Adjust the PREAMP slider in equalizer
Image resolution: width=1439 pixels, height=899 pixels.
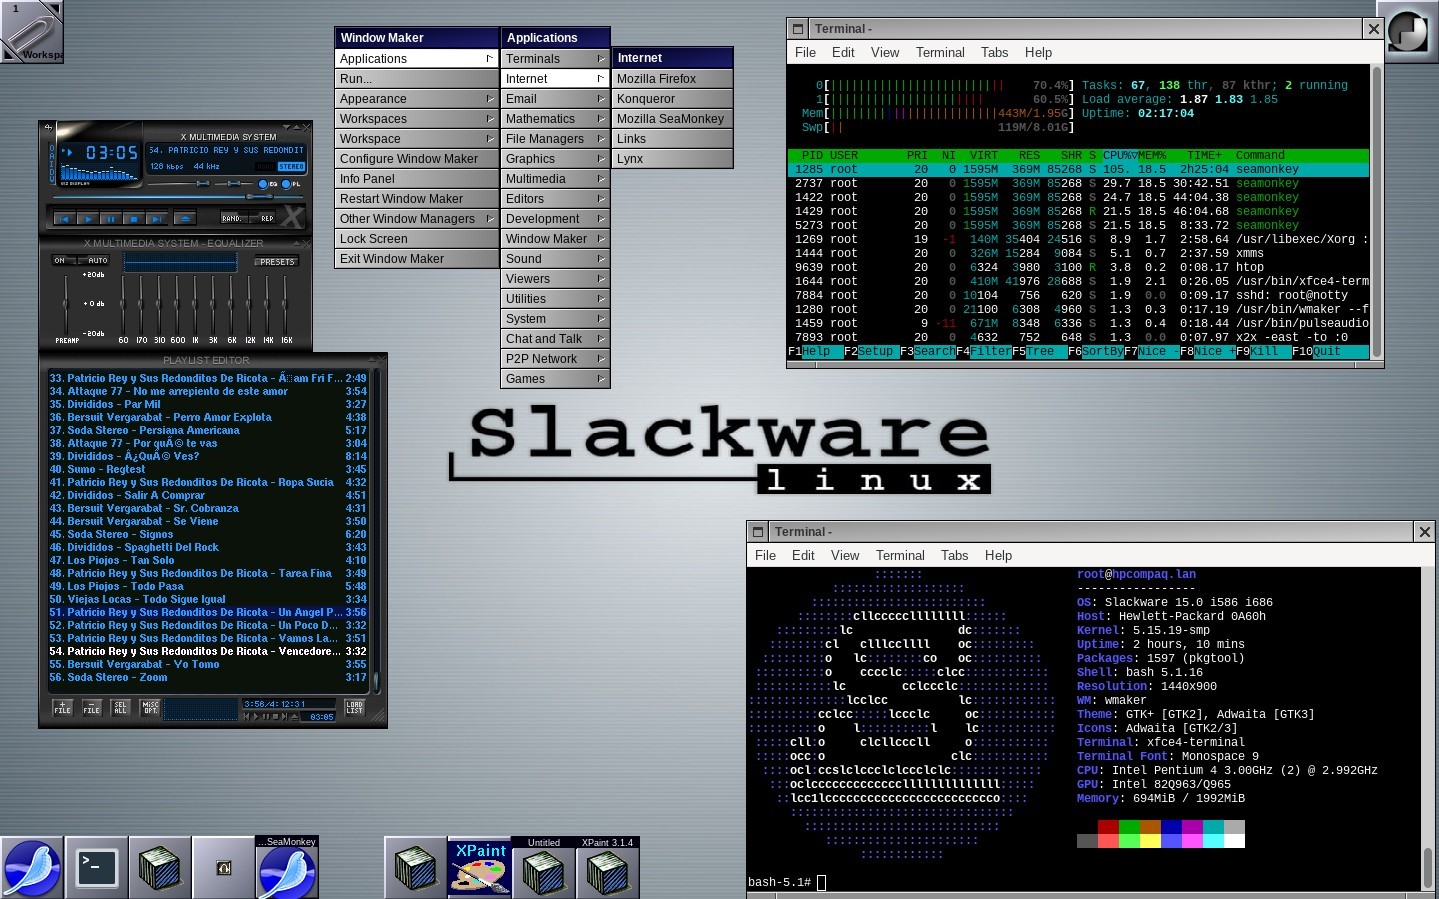point(67,303)
